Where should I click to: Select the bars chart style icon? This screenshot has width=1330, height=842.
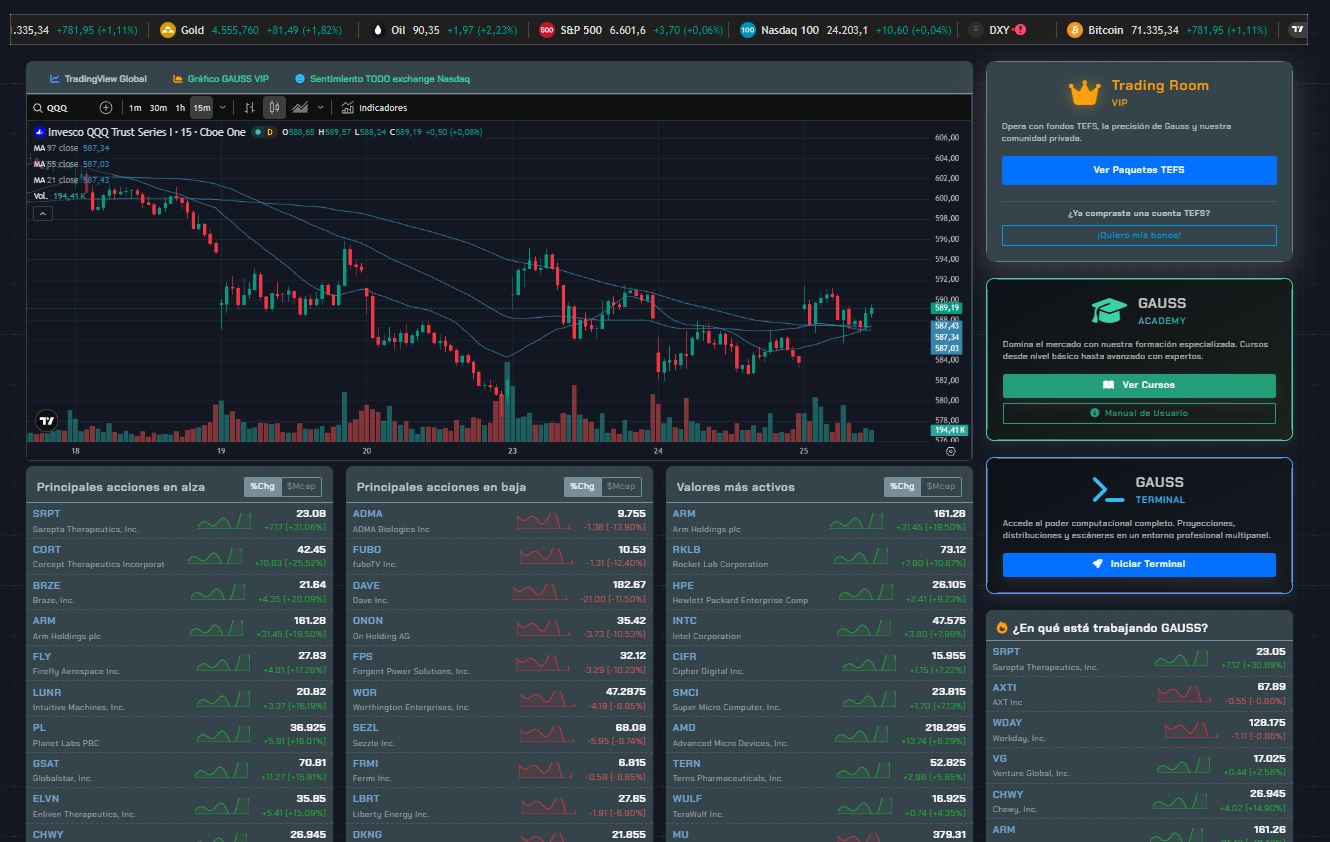250,108
